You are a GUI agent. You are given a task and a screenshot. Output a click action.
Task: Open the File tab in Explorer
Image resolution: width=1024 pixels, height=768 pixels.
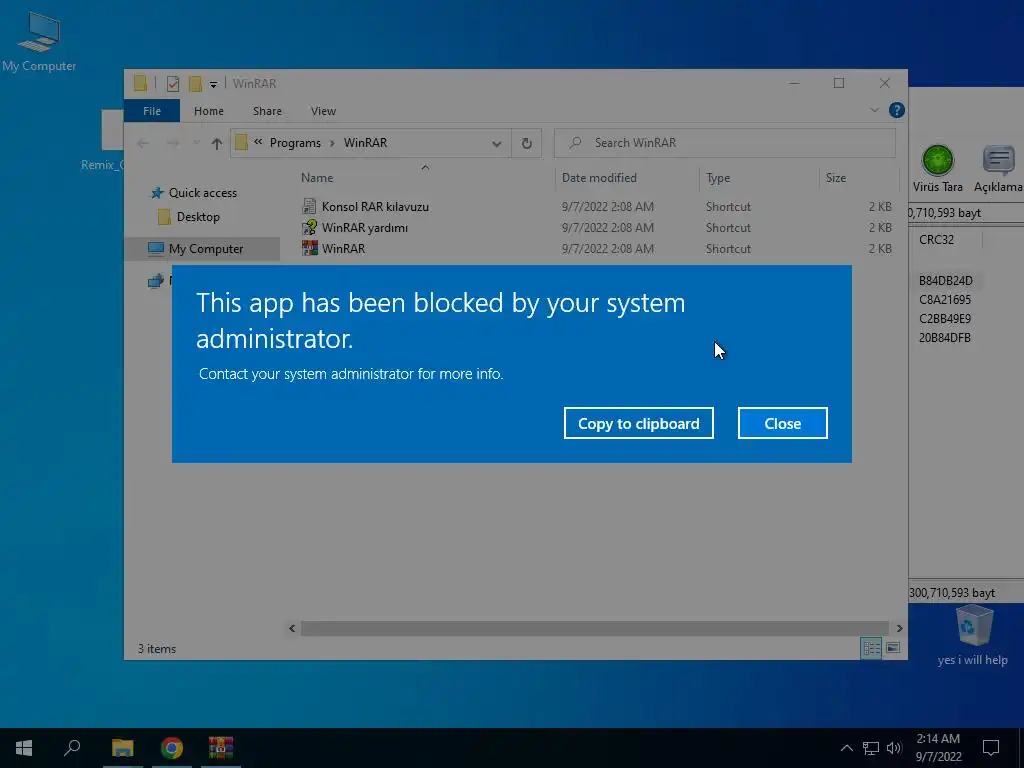tap(152, 111)
